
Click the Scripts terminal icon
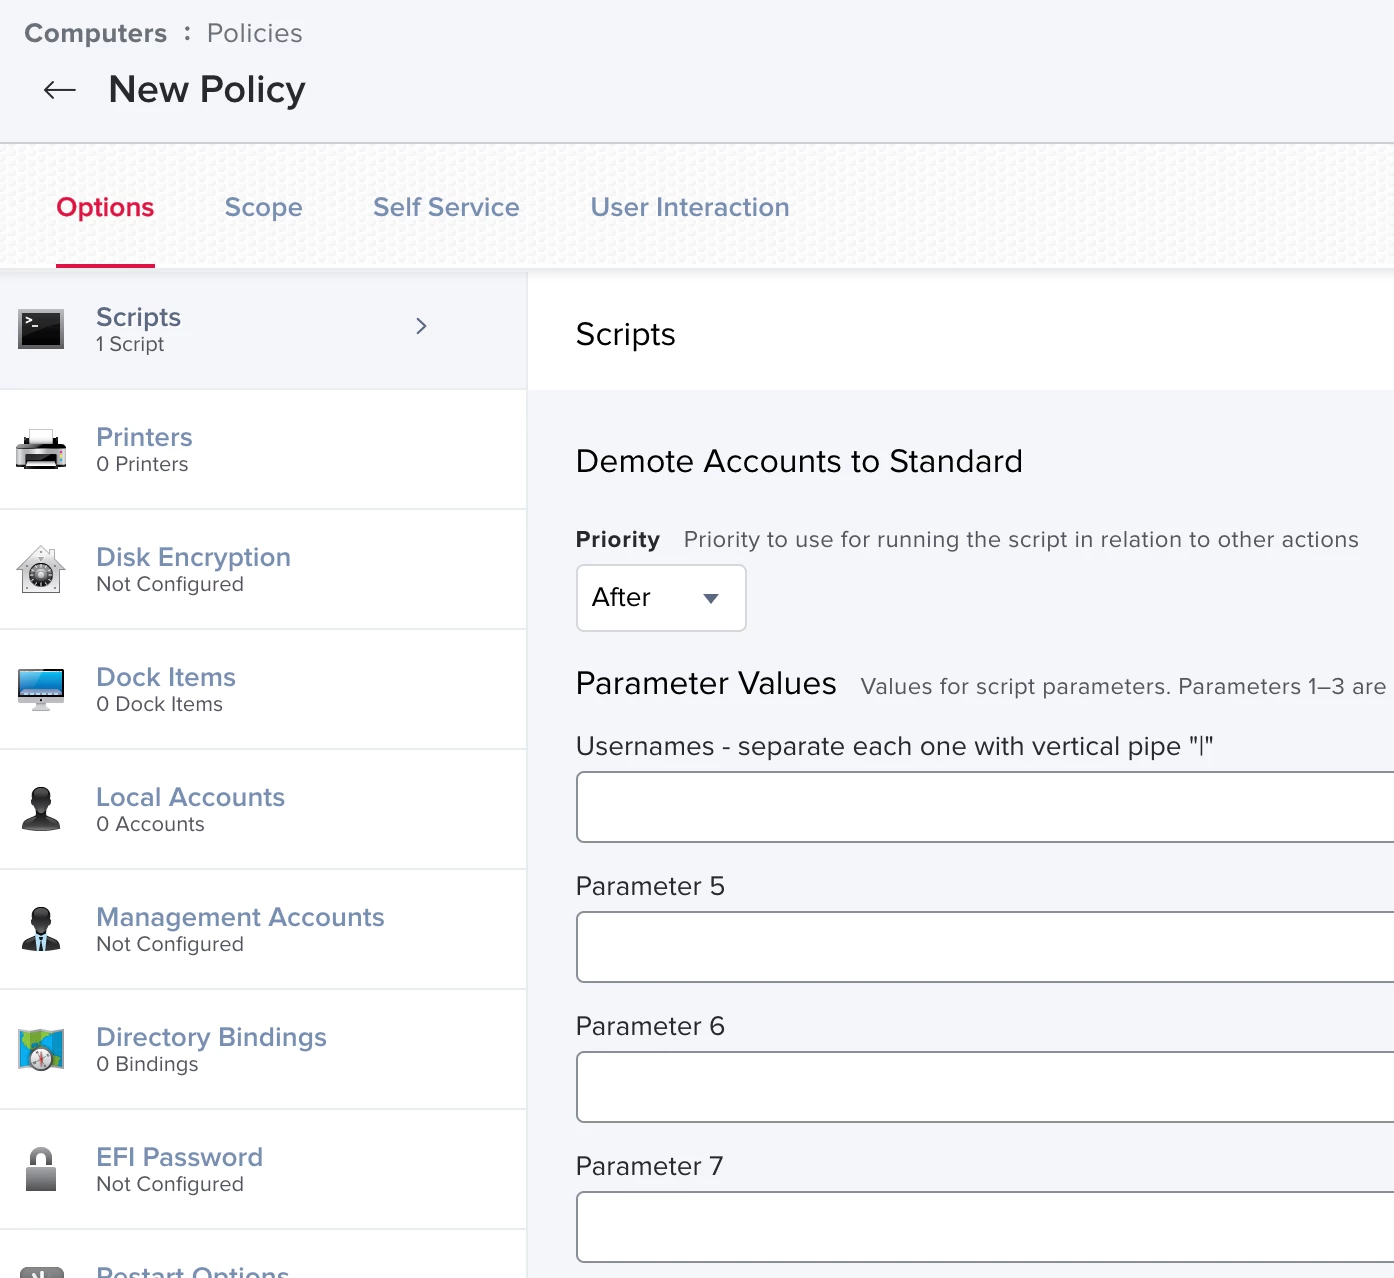click(41, 329)
